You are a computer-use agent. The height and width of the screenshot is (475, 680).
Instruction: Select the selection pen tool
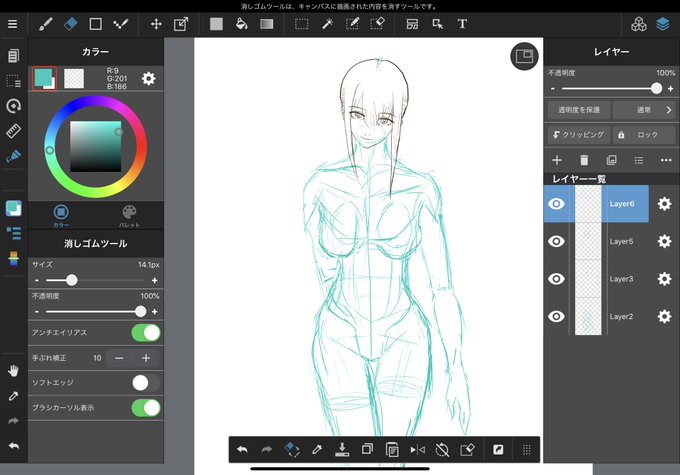click(352, 24)
